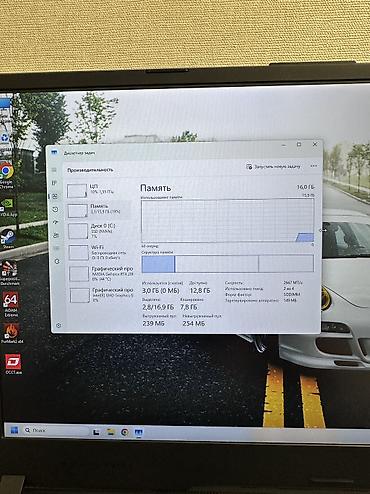Open the Services page icon
The height and width of the screenshot is (494, 370).
pos(57,261)
